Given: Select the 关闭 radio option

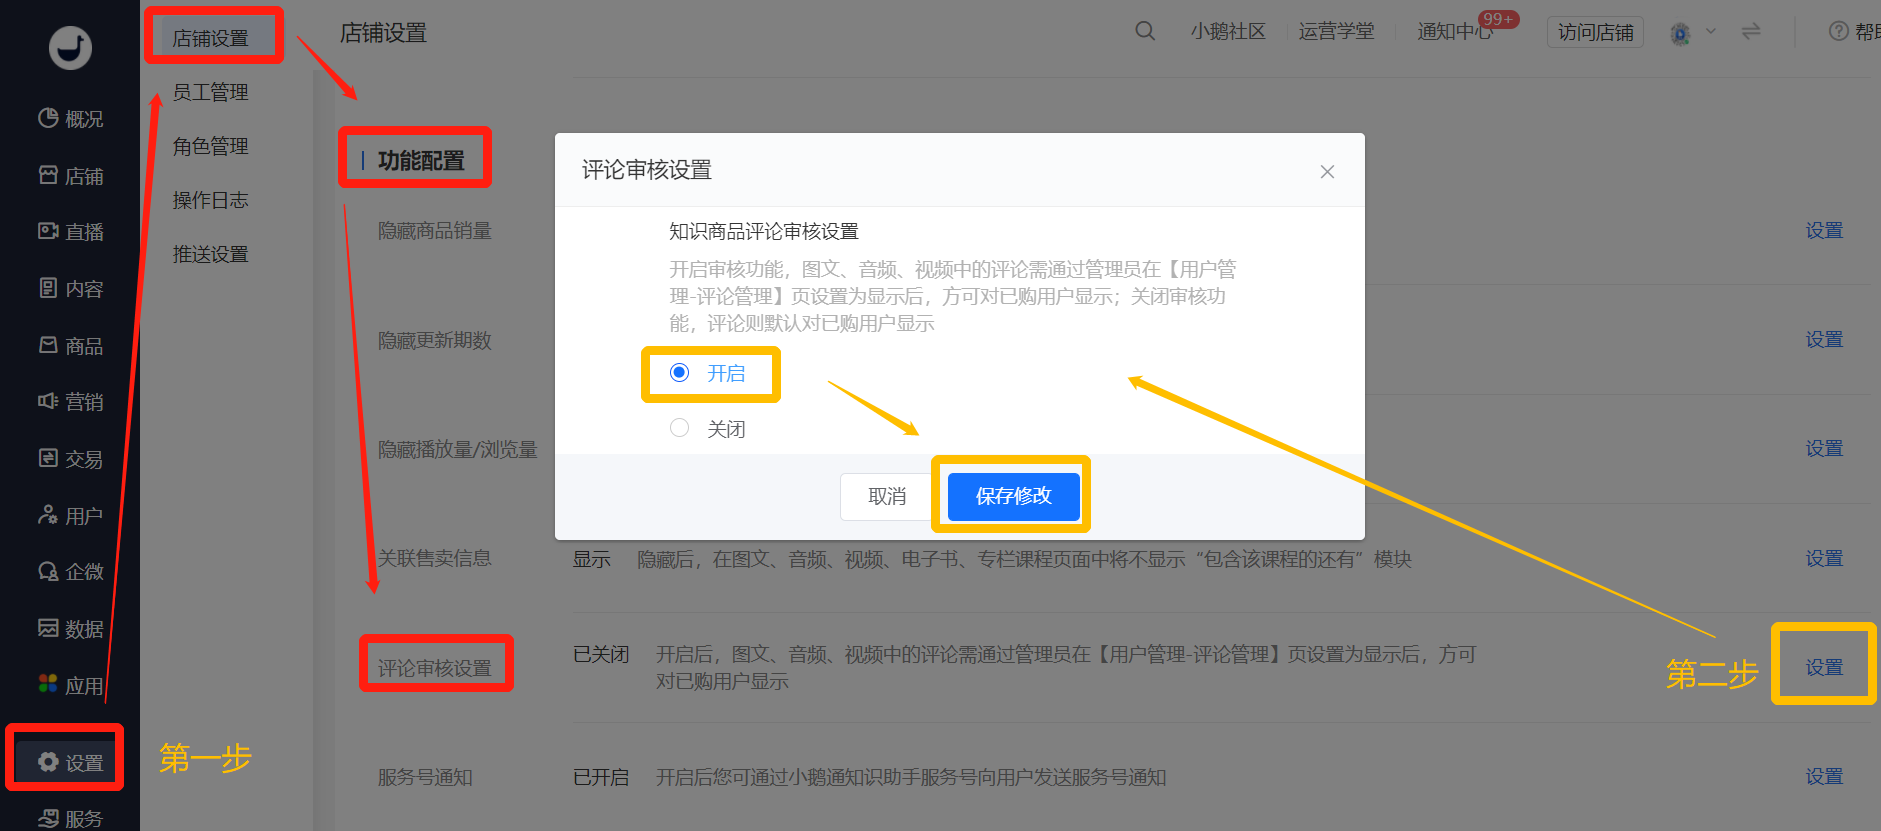Looking at the screenshot, I should 680,428.
